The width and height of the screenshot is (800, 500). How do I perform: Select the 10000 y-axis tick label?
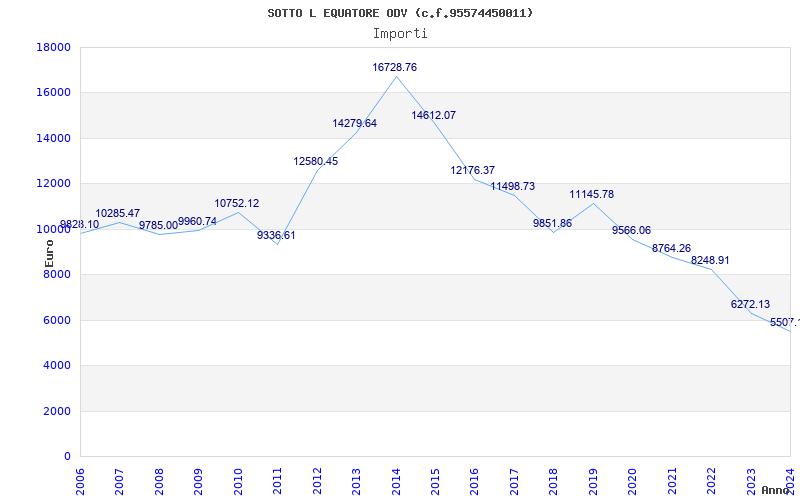coord(53,229)
